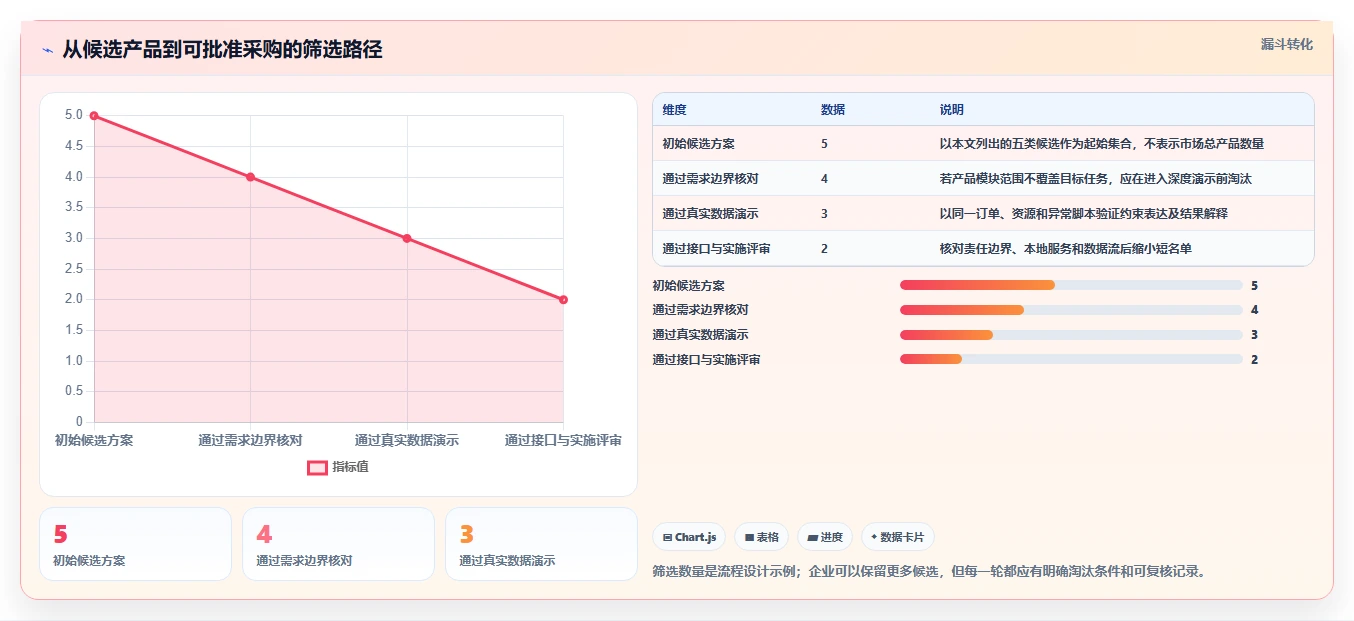The image size is (1354, 621).
Task: Click the star icon in 数据卡片 chip
Action: tap(874, 537)
